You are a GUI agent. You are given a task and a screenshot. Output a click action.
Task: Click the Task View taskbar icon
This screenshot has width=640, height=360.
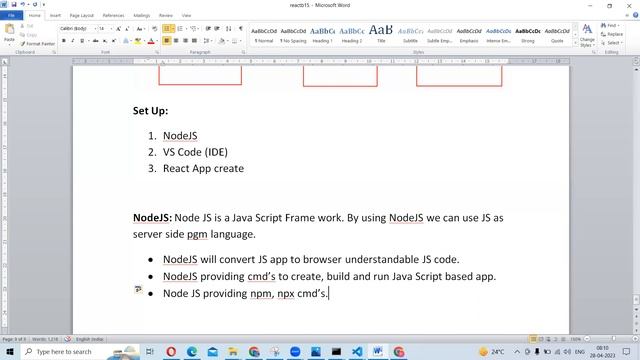150,351
